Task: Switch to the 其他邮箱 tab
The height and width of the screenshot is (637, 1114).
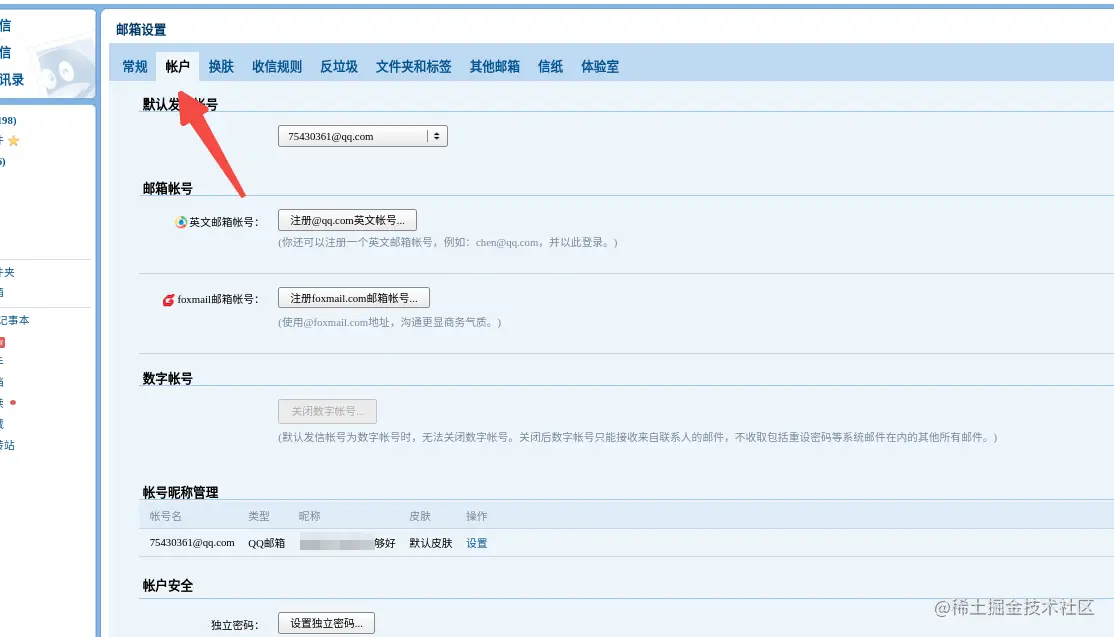Action: (x=494, y=67)
